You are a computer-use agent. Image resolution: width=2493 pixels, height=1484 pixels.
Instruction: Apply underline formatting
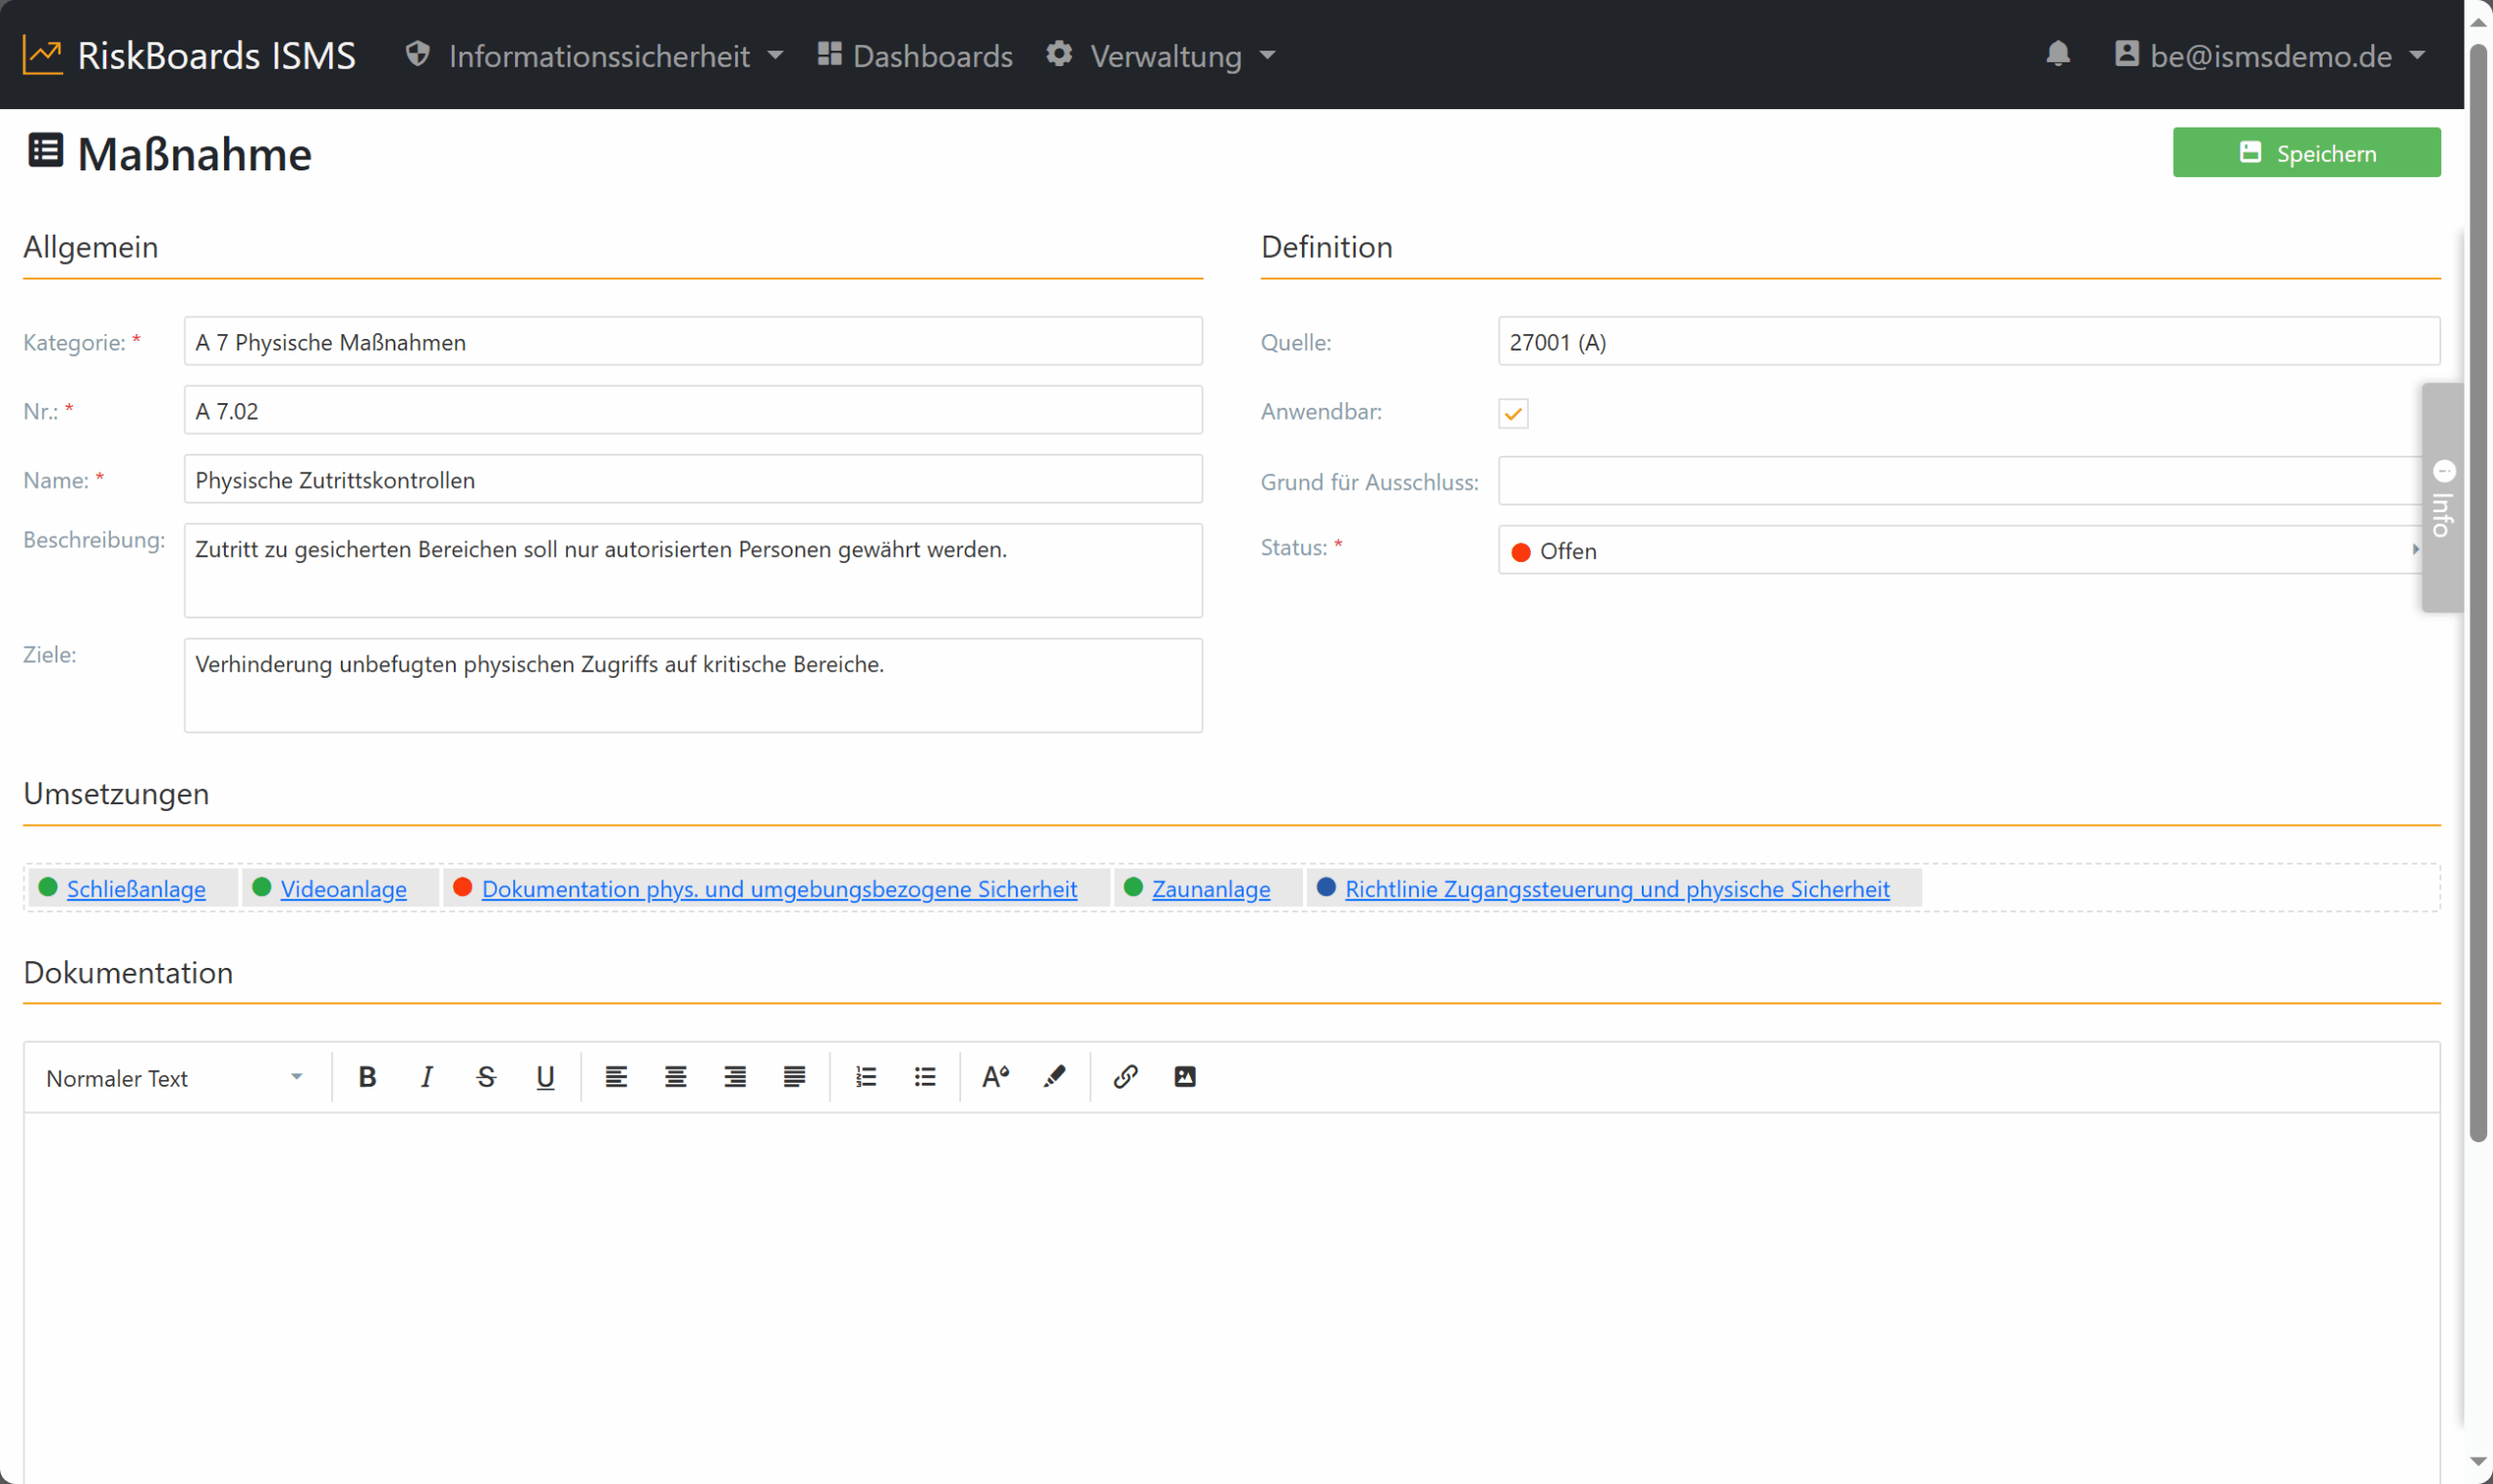[x=545, y=1077]
